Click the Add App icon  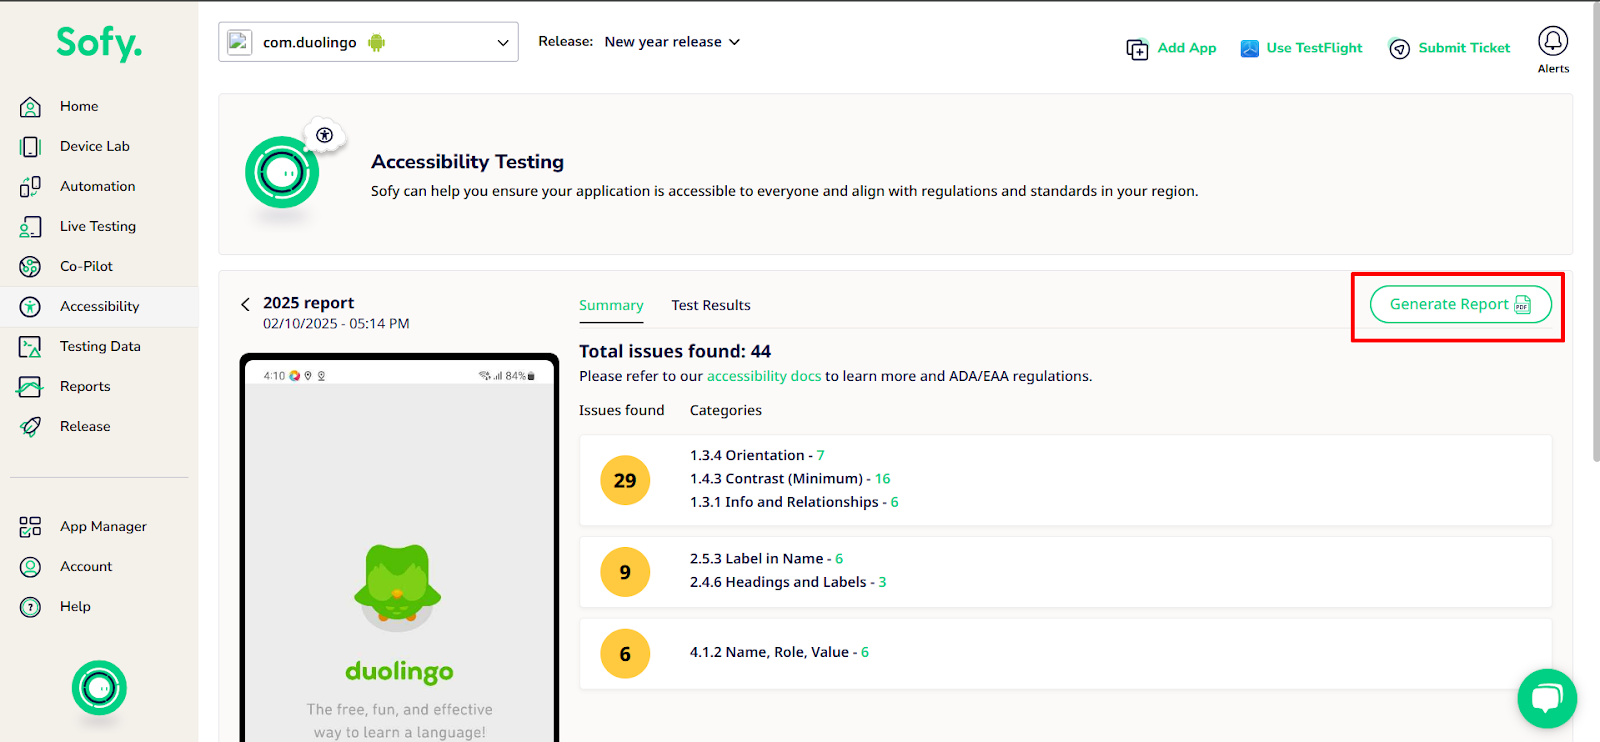point(1137,49)
